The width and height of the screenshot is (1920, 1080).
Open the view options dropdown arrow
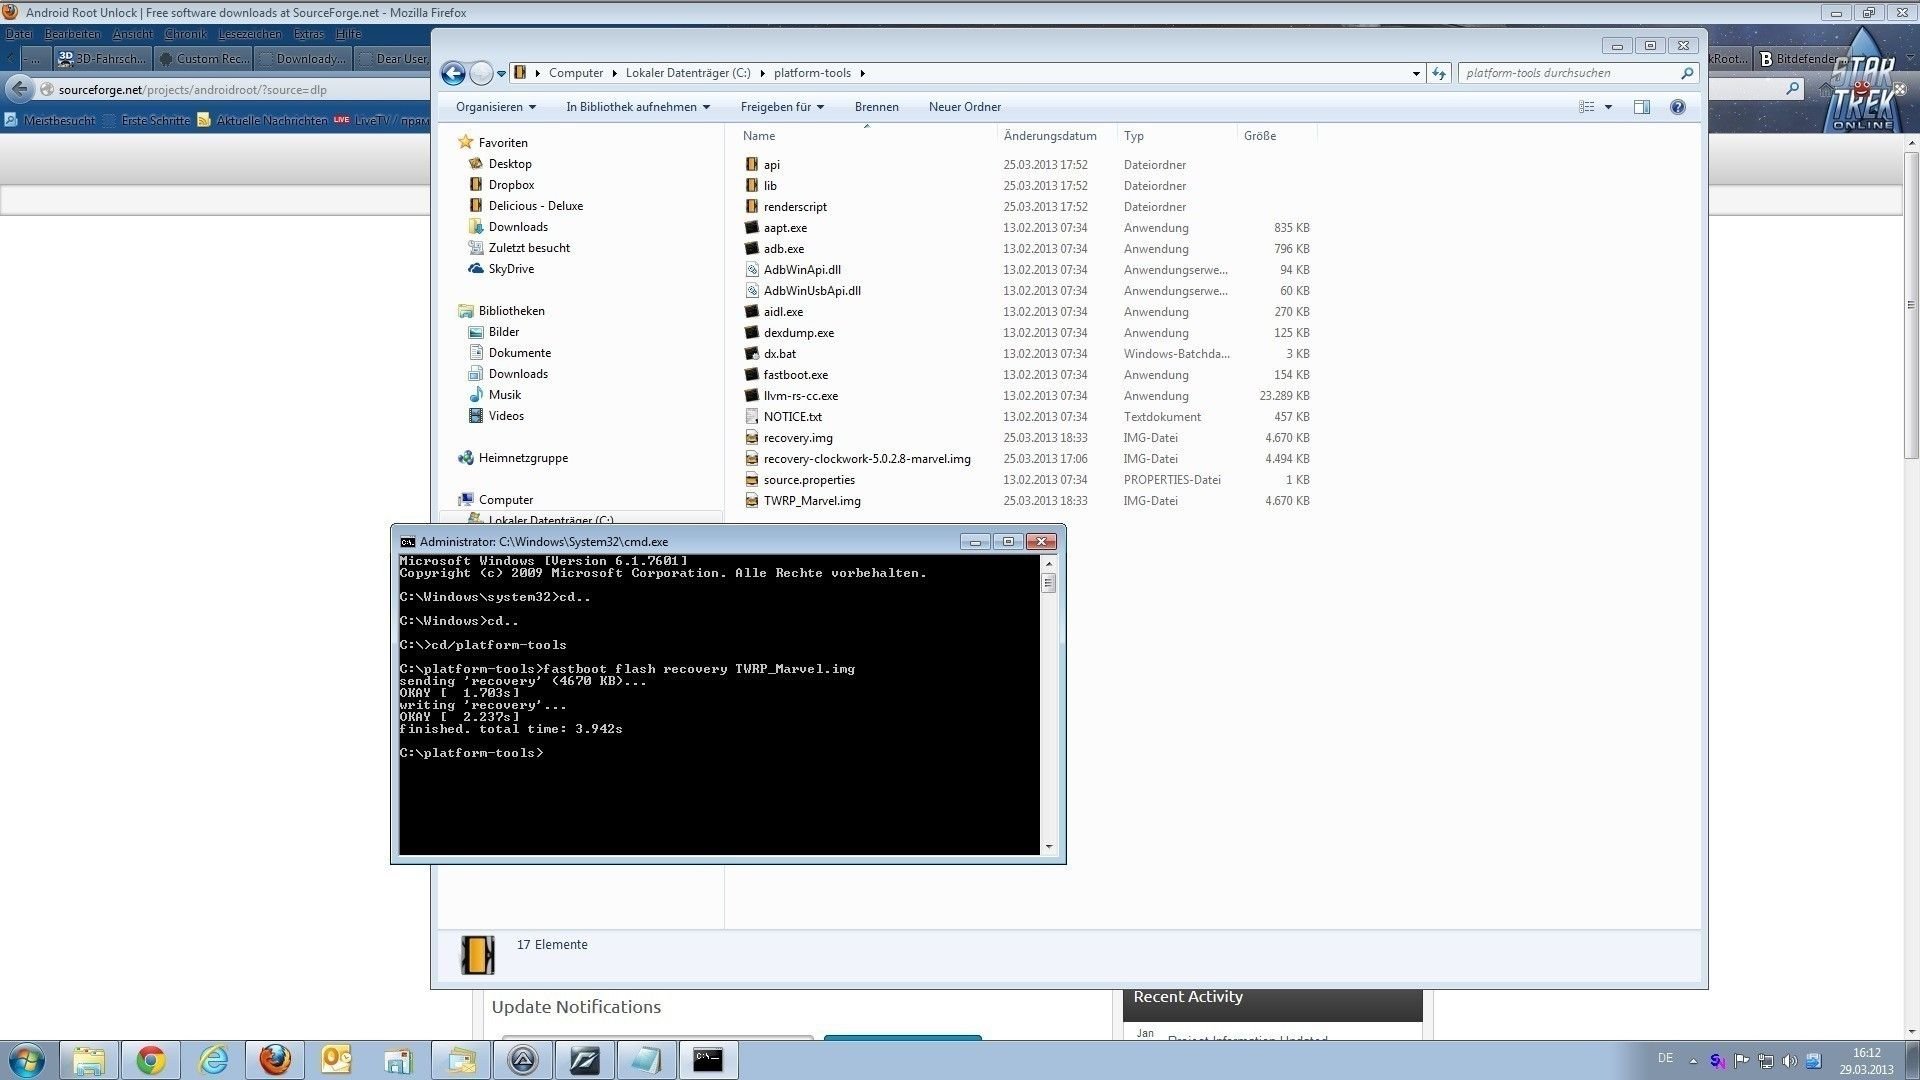click(1608, 107)
